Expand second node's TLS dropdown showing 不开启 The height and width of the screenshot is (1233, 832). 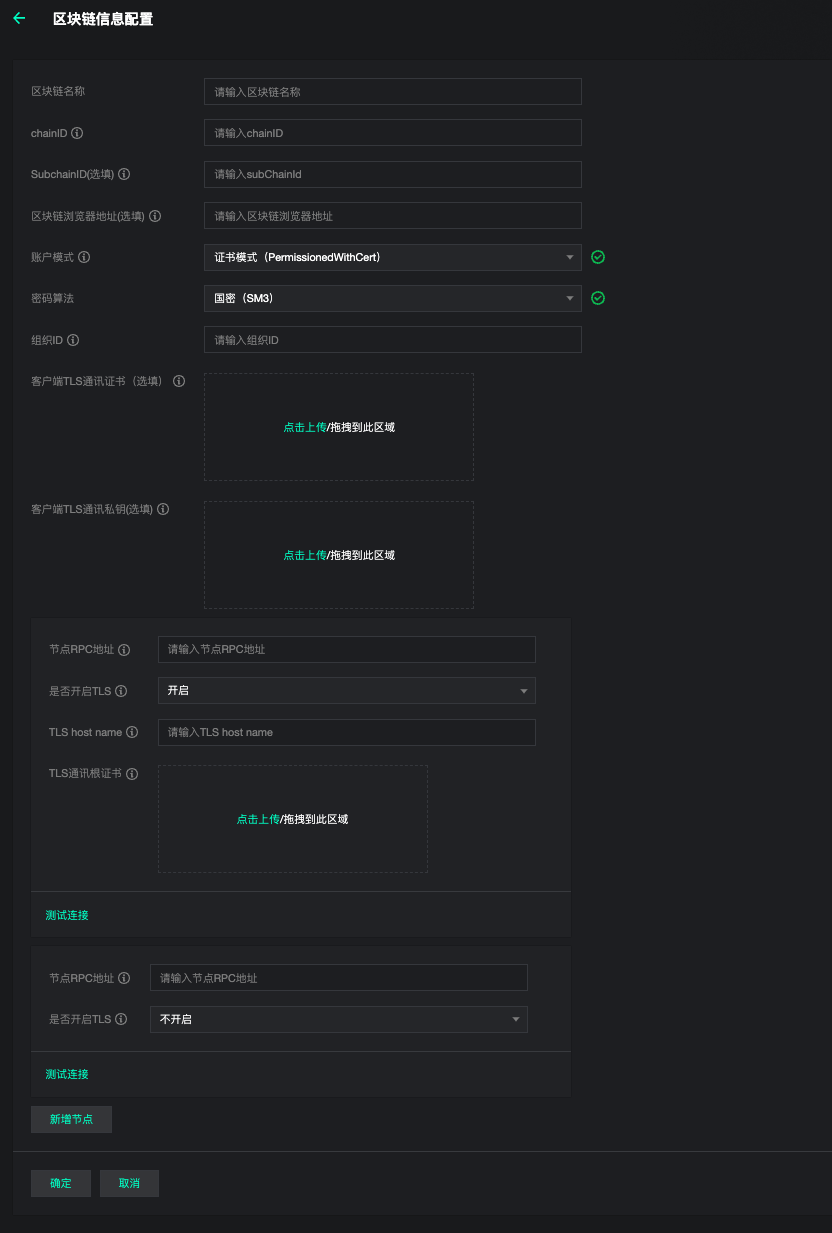pyautogui.click(x=338, y=1019)
